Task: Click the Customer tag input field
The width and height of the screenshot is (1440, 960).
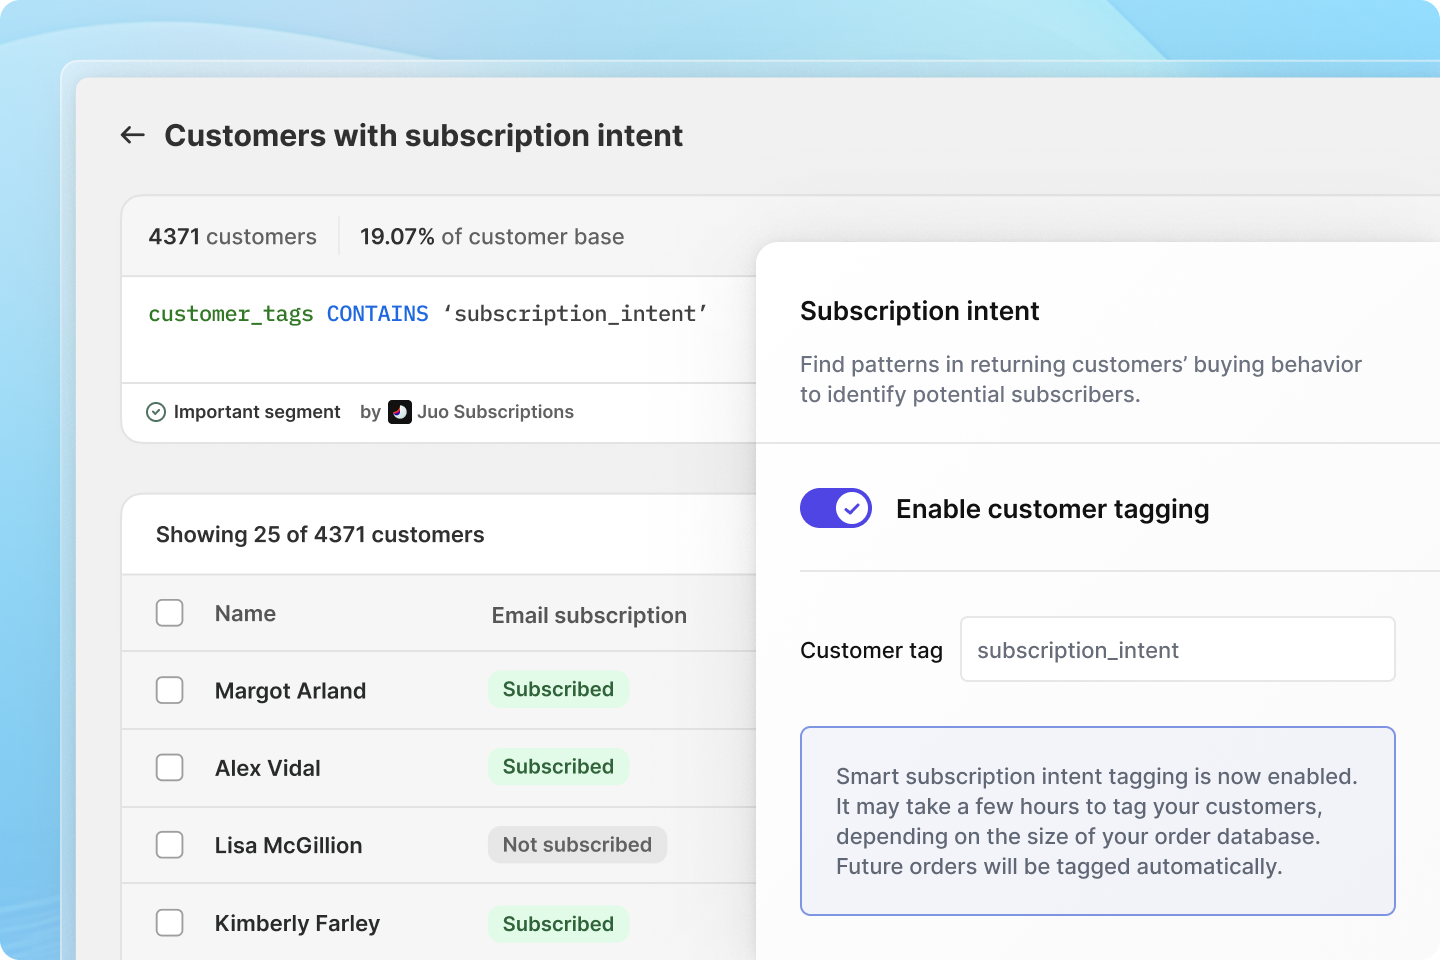Action: (x=1178, y=649)
